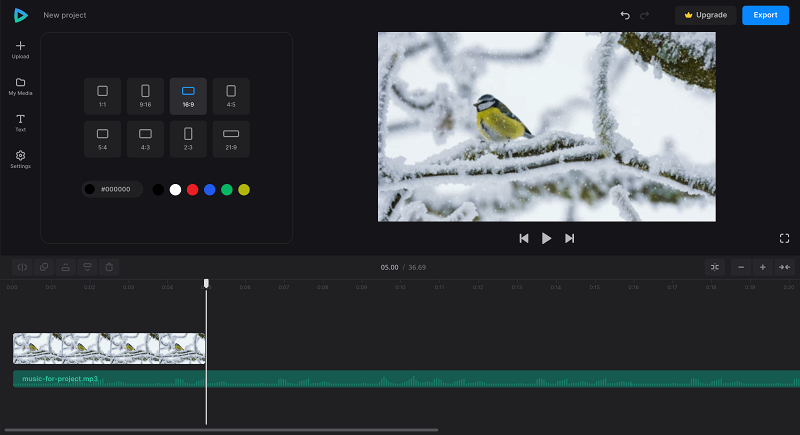Click the app logo in top-left
Viewport: 800px width, 435px height.
point(20,15)
